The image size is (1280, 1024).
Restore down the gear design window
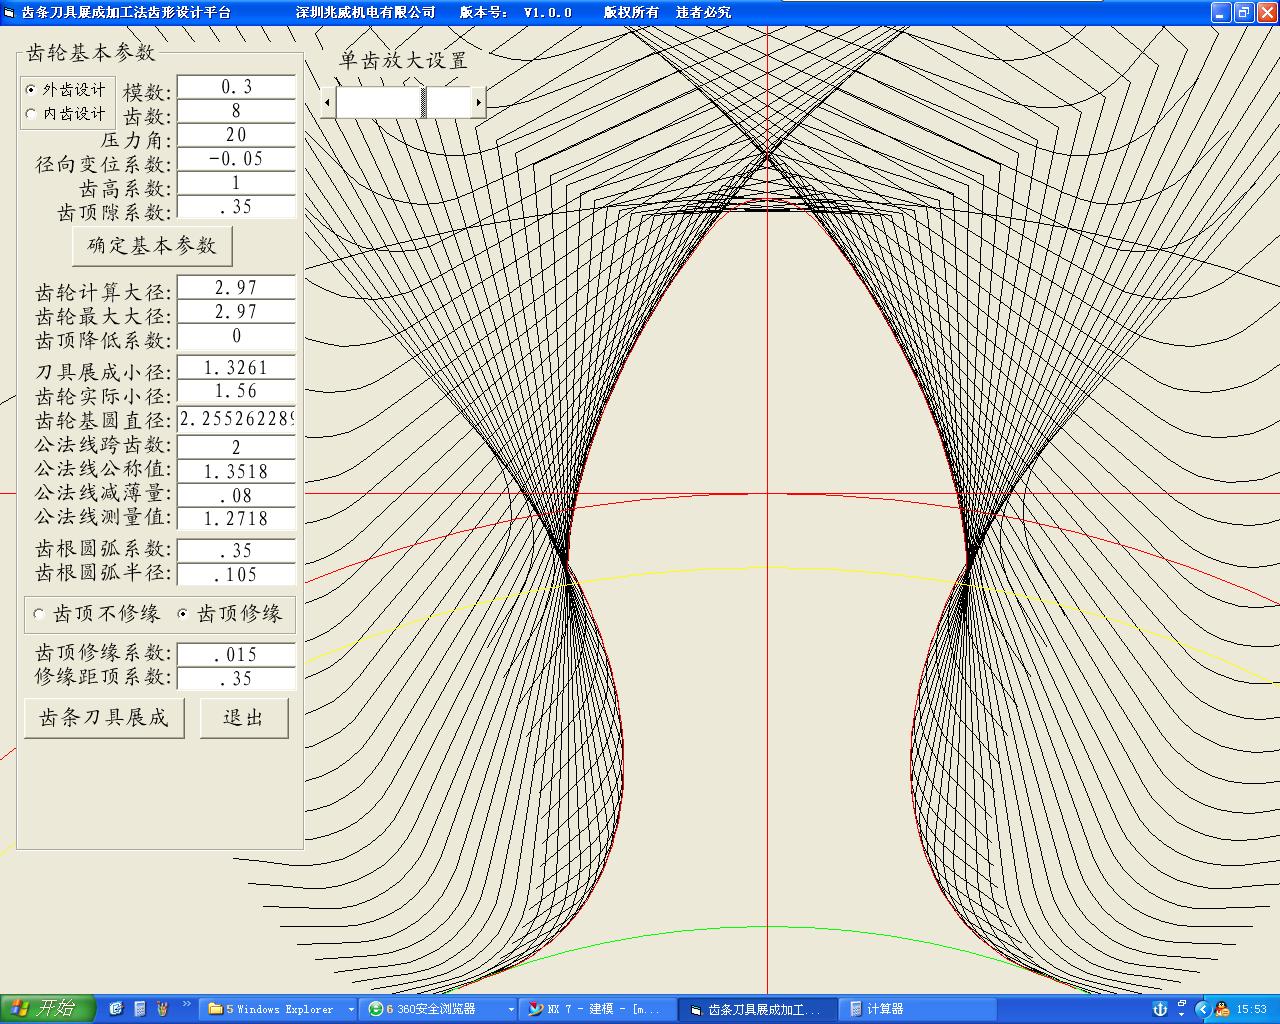click(1243, 12)
